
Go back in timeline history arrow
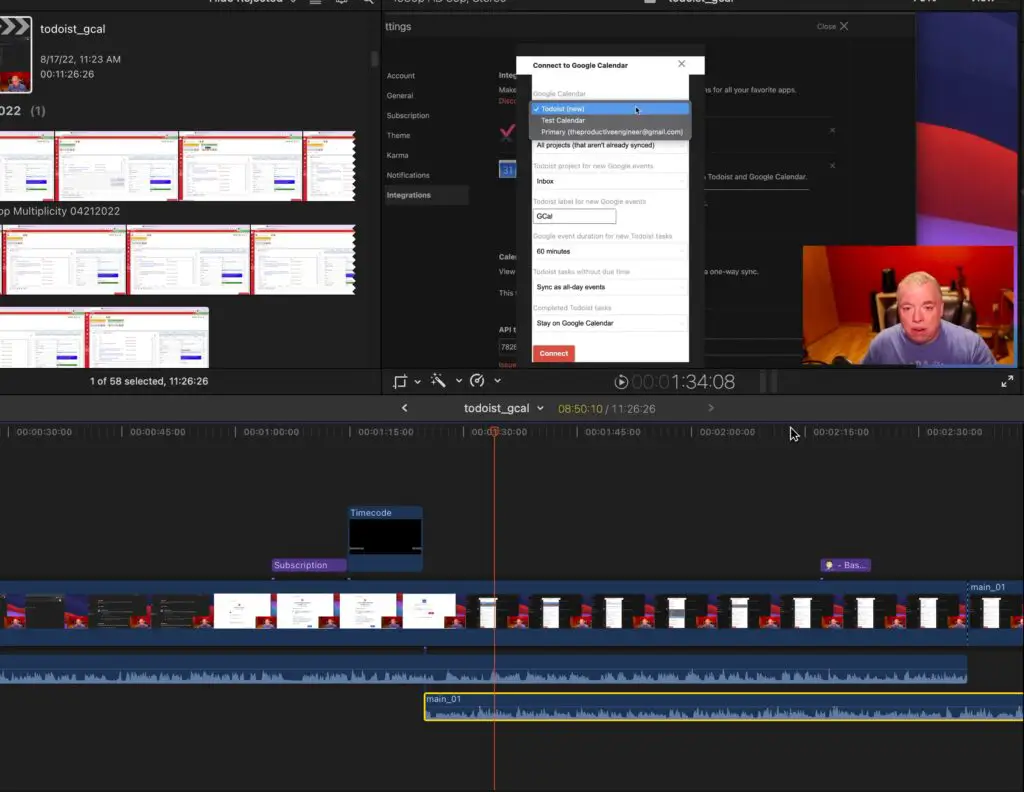[x=404, y=408]
